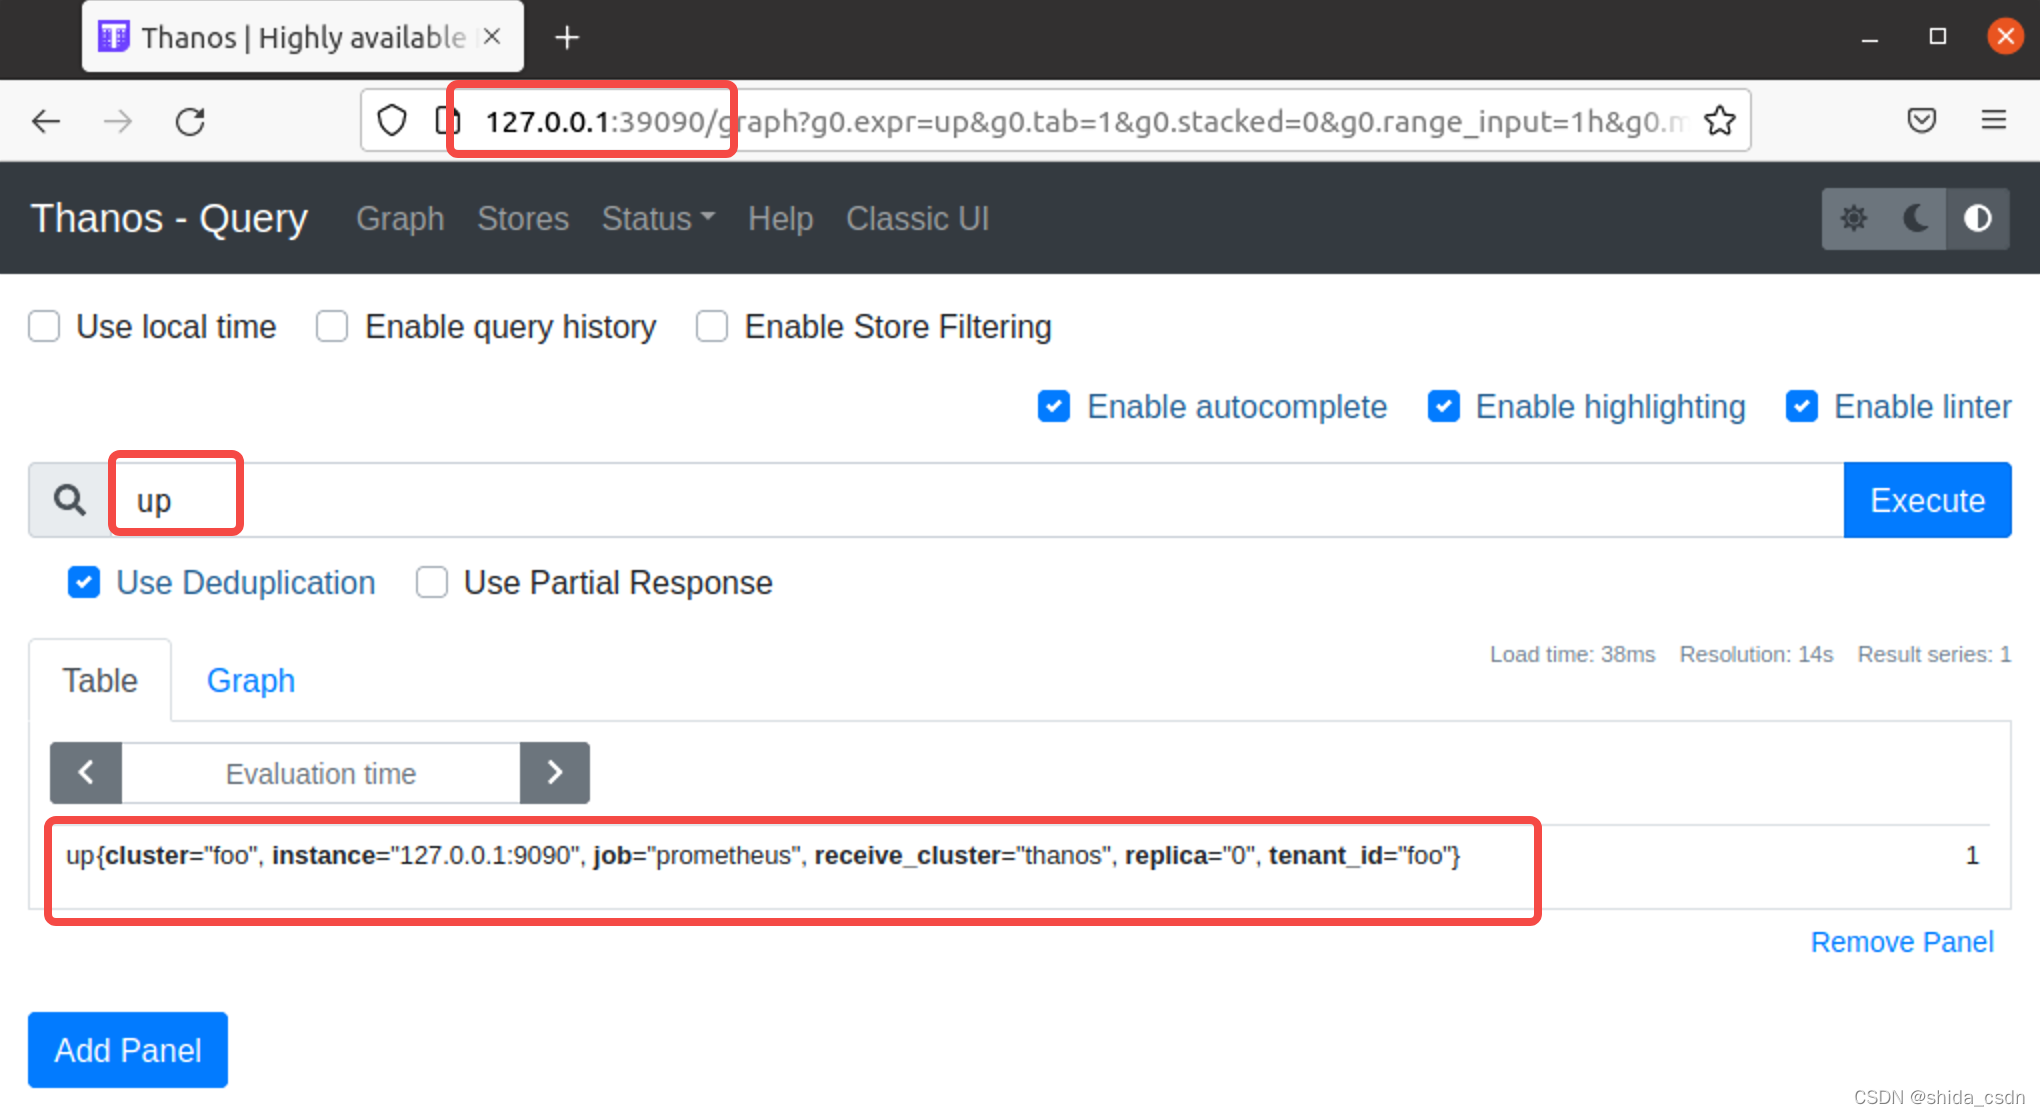Click the up{cluster="foo"...} result series text
The height and width of the screenshot is (1116, 2040).
pyautogui.click(x=763, y=856)
